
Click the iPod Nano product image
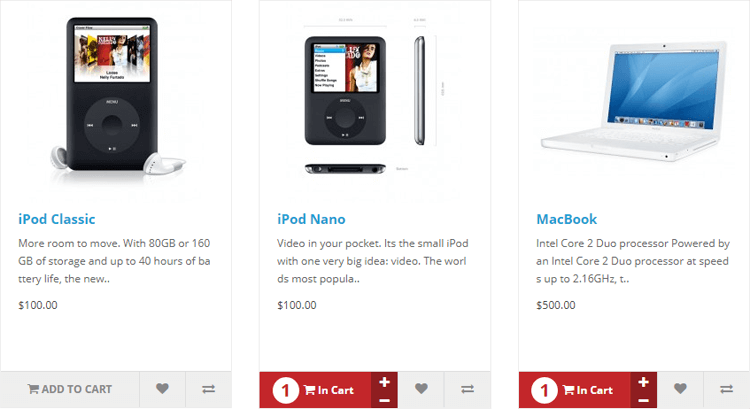tap(375, 99)
